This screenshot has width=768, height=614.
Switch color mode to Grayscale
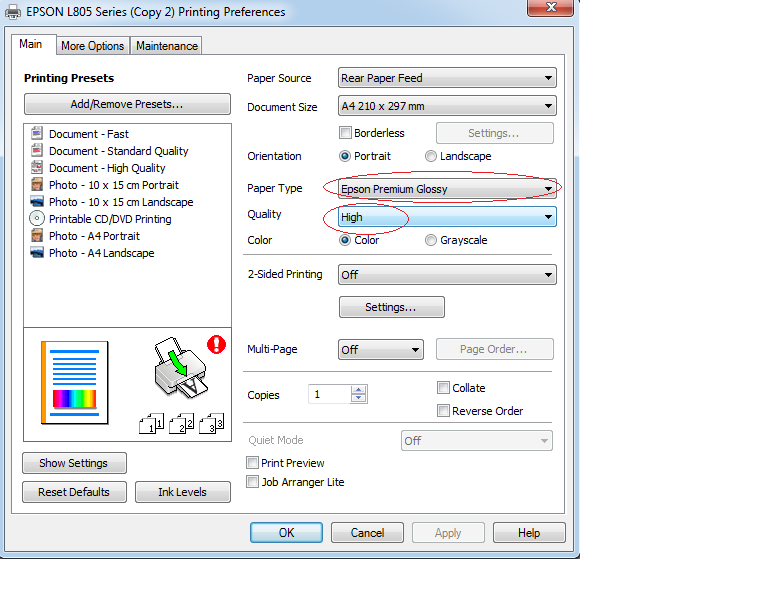point(431,240)
